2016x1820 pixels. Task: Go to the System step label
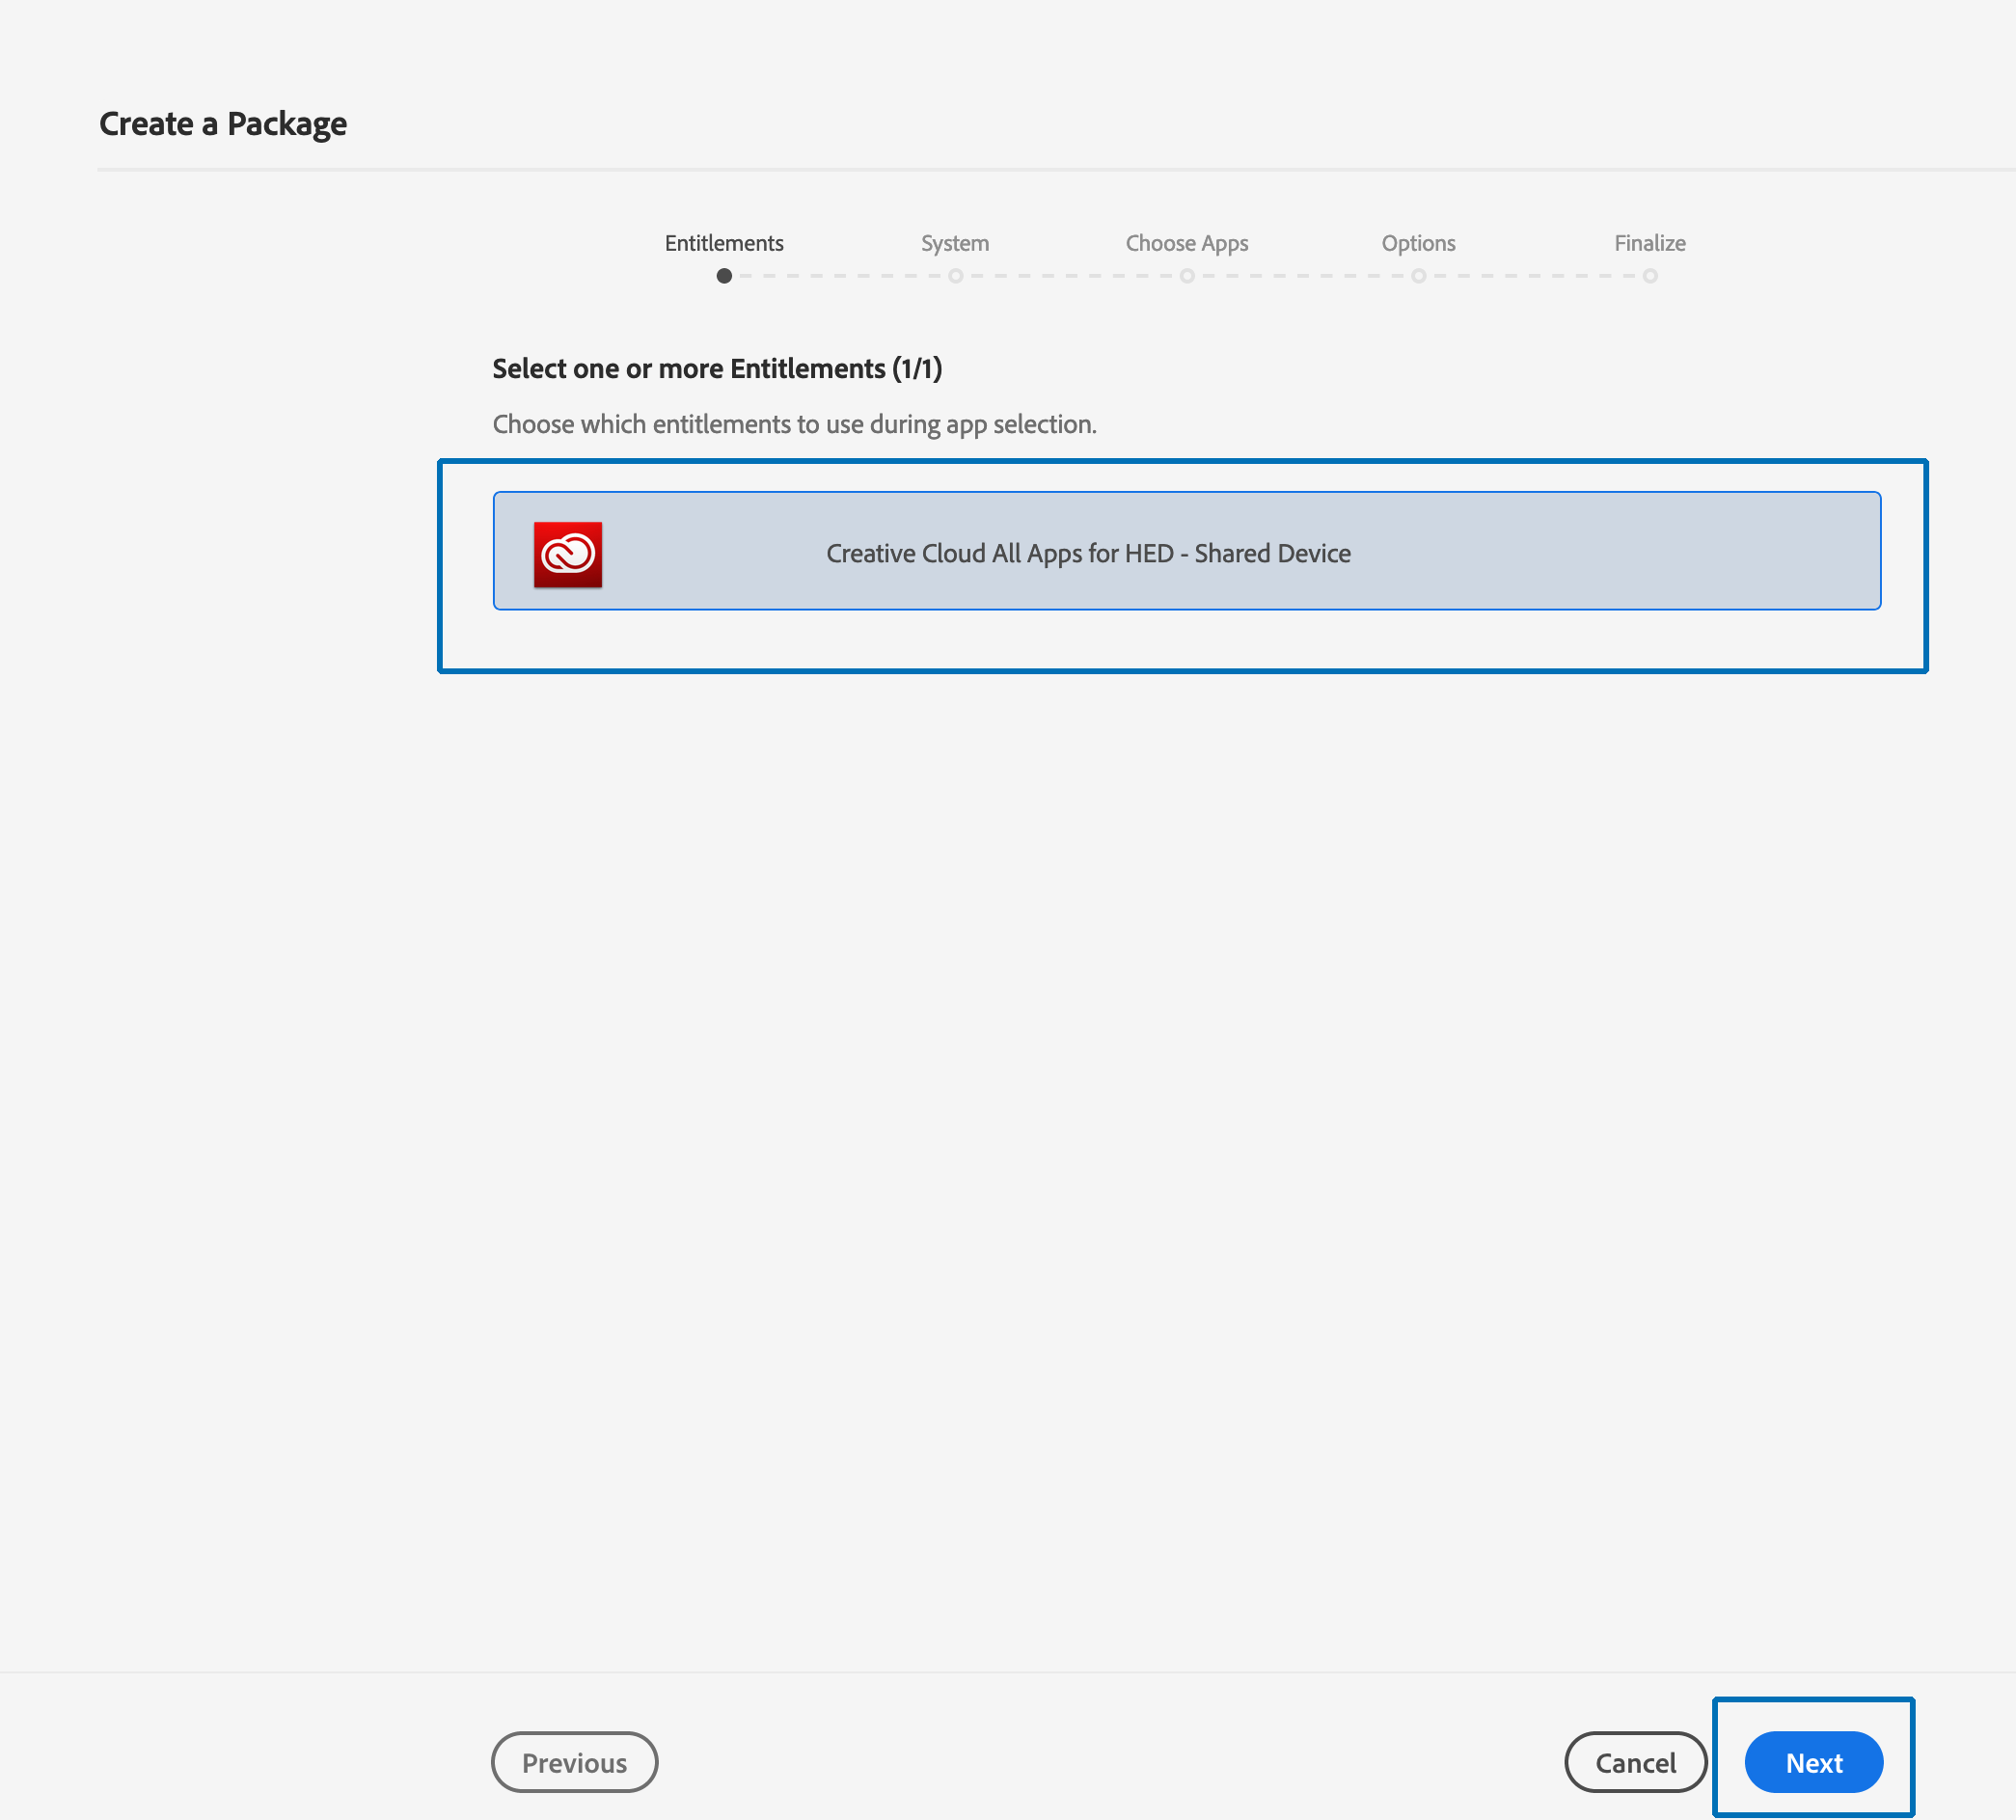[954, 243]
